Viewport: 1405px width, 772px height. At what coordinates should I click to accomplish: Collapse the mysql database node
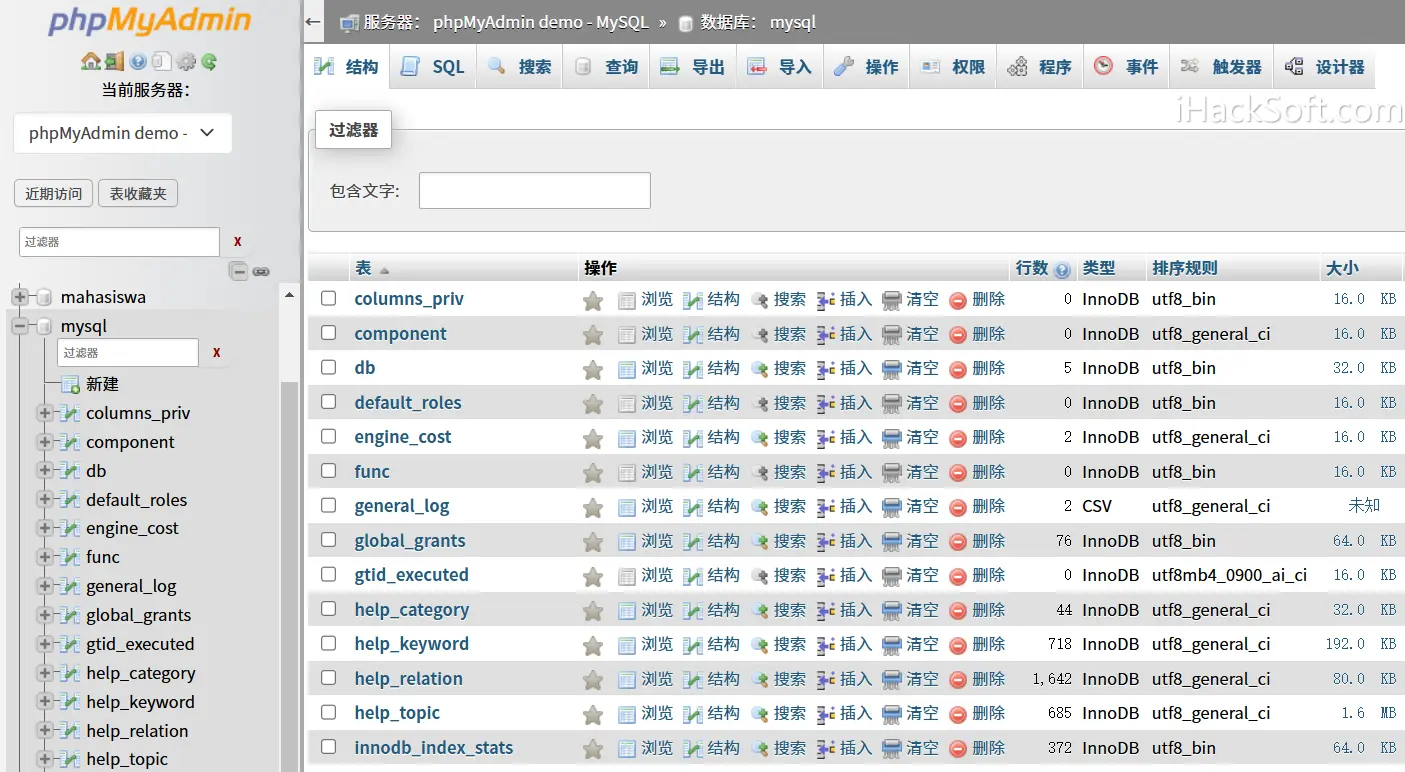(x=19, y=326)
